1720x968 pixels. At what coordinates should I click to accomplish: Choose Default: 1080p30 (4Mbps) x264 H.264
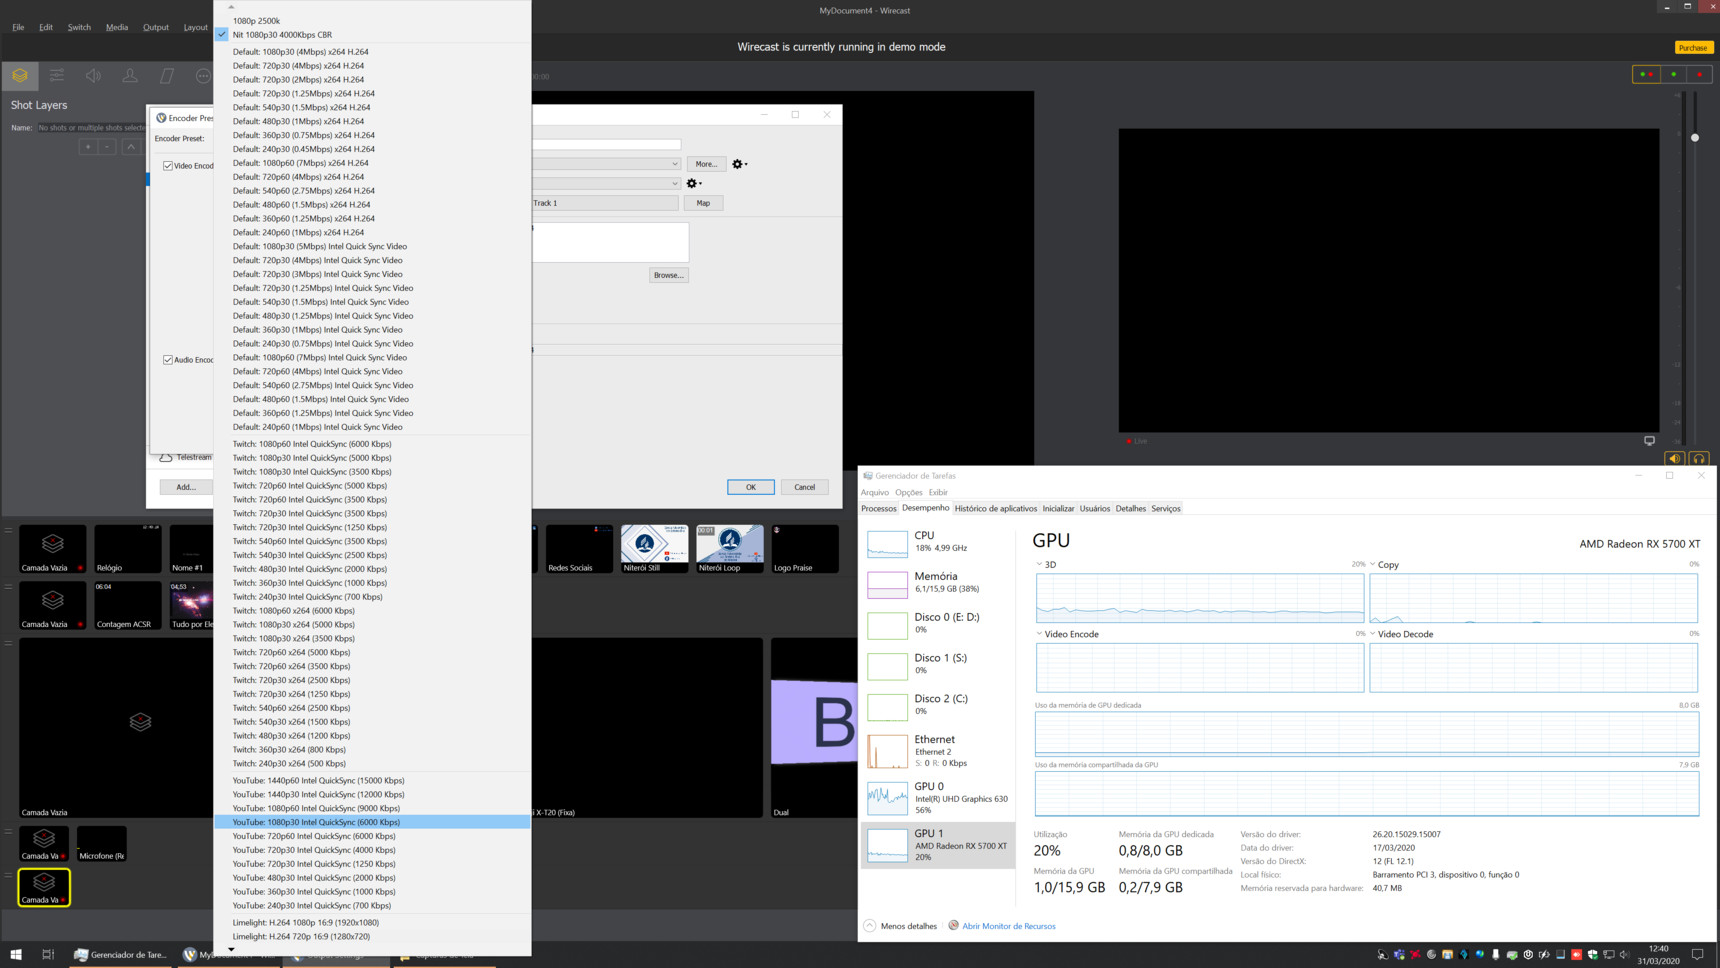pos(372,52)
